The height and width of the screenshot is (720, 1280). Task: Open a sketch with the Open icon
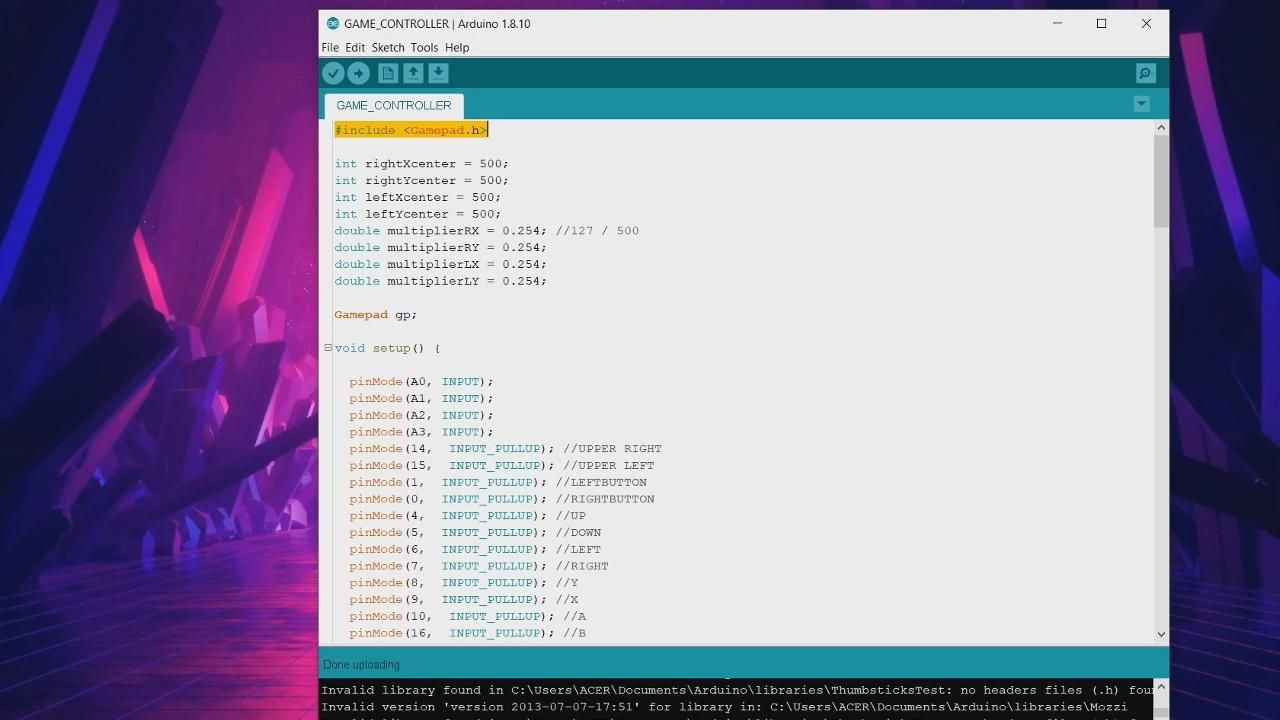pyautogui.click(x=413, y=73)
